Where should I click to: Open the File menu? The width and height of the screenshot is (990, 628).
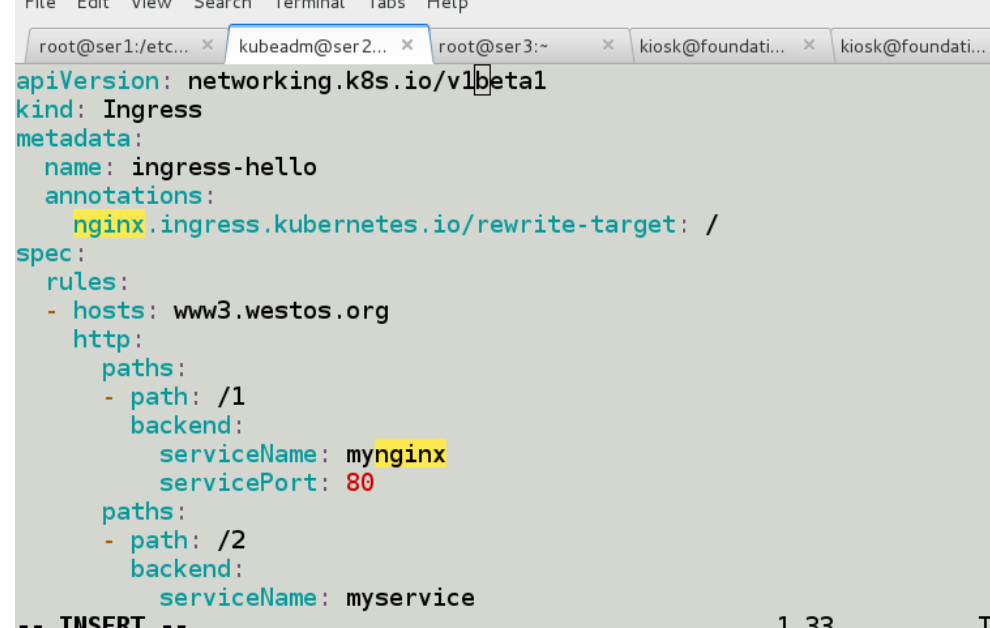(x=39, y=5)
